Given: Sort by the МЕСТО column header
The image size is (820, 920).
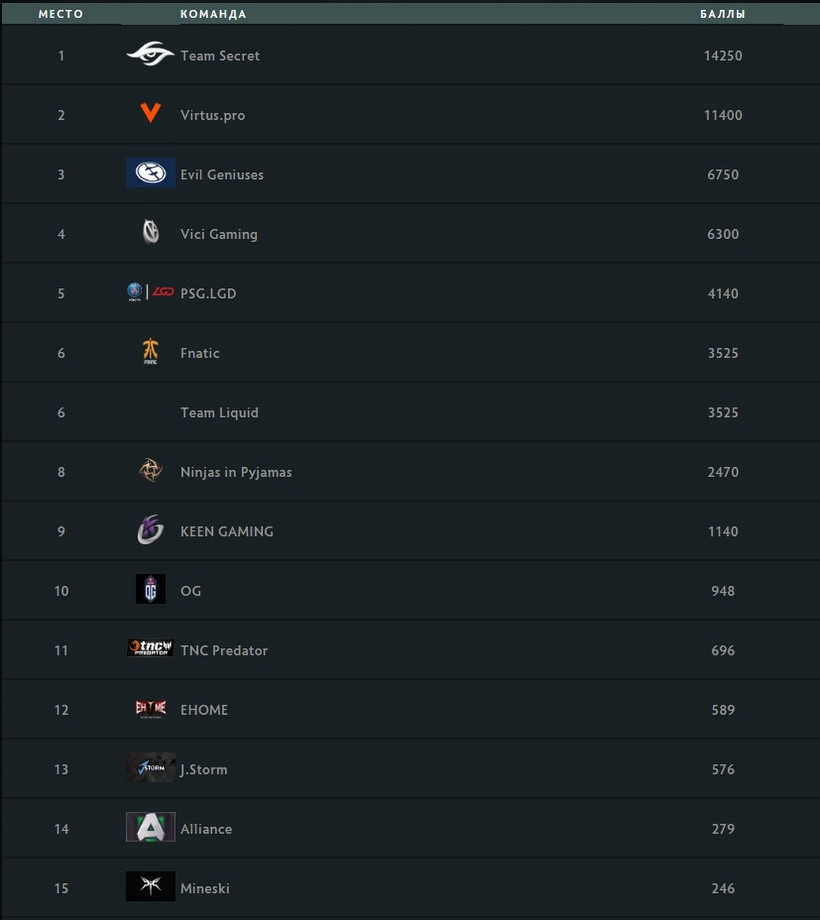Looking at the screenshot, I should [x=61, y=14].
